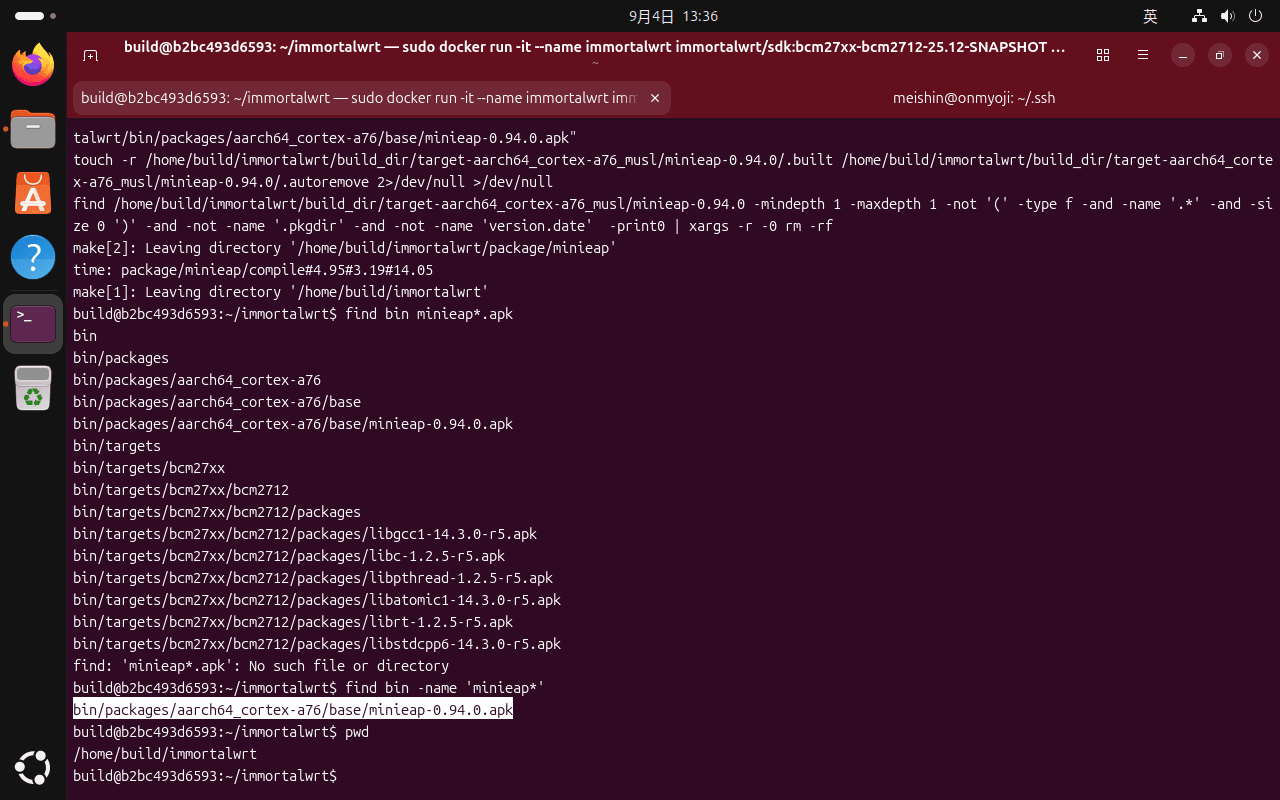This screenshot has height=800, width=1280.
Task: Click the volume icon in top bar
Action: [1227, 16]
